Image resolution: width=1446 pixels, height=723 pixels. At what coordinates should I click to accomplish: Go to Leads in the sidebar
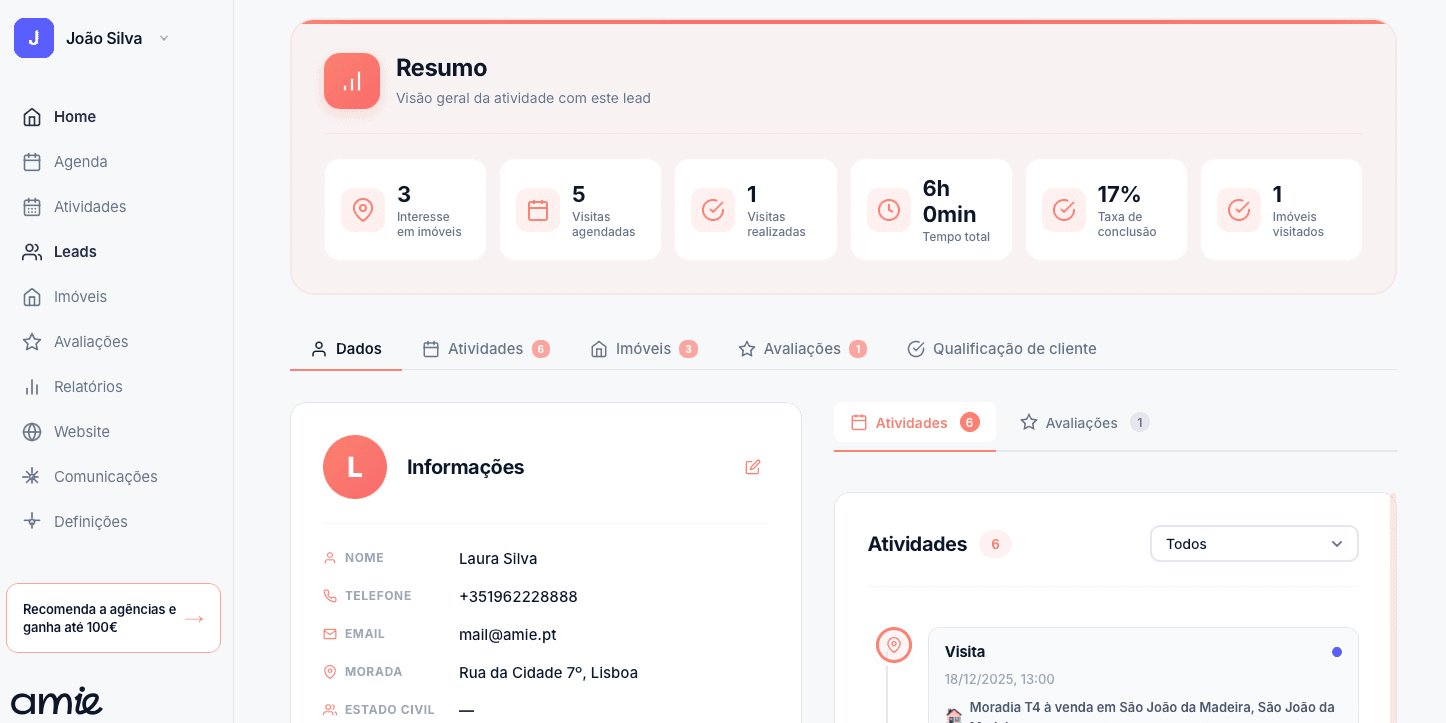(75, 252)
